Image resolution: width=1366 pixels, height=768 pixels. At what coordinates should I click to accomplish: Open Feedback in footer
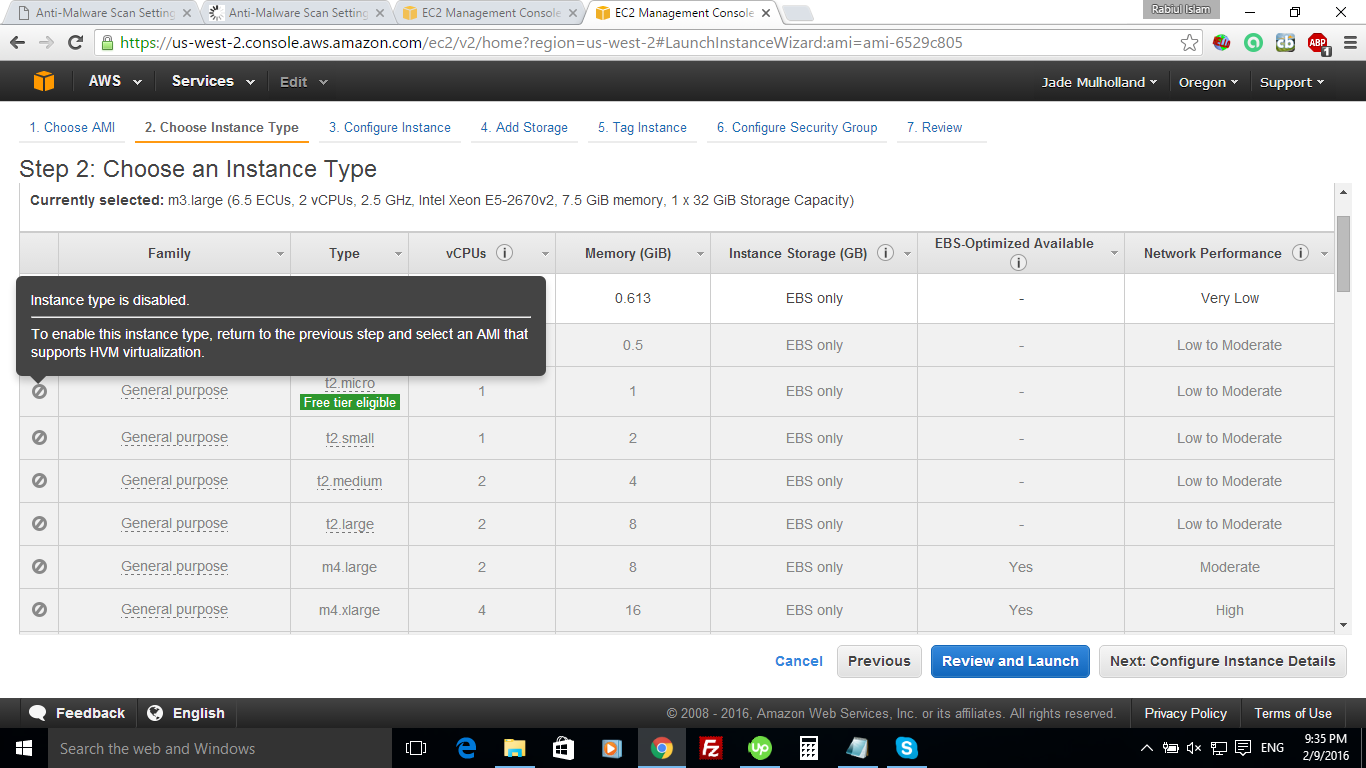pyautogui.click(x=77, y=713)
